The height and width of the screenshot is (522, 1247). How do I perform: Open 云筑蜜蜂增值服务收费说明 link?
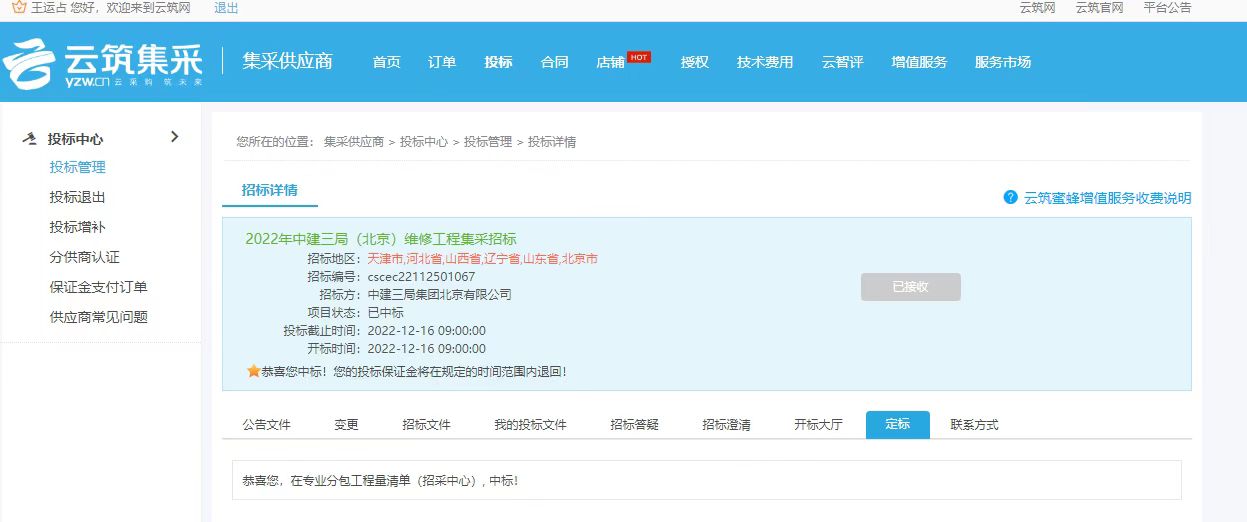coord(1107,198)
